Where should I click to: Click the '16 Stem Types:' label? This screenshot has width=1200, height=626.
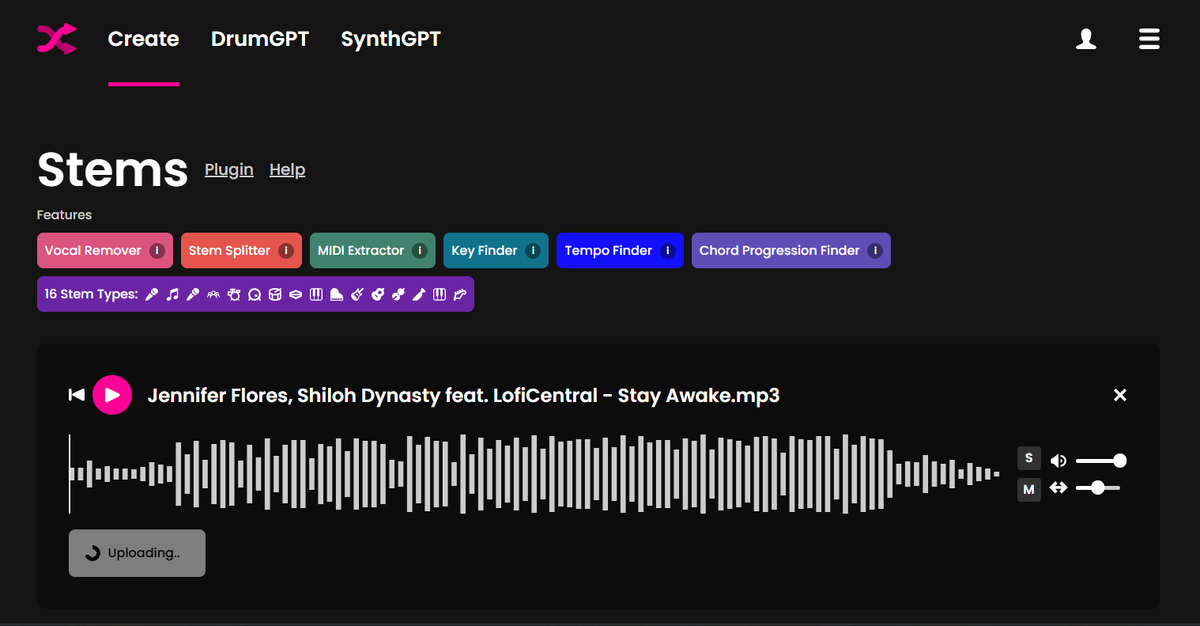[x=91, y=295]
